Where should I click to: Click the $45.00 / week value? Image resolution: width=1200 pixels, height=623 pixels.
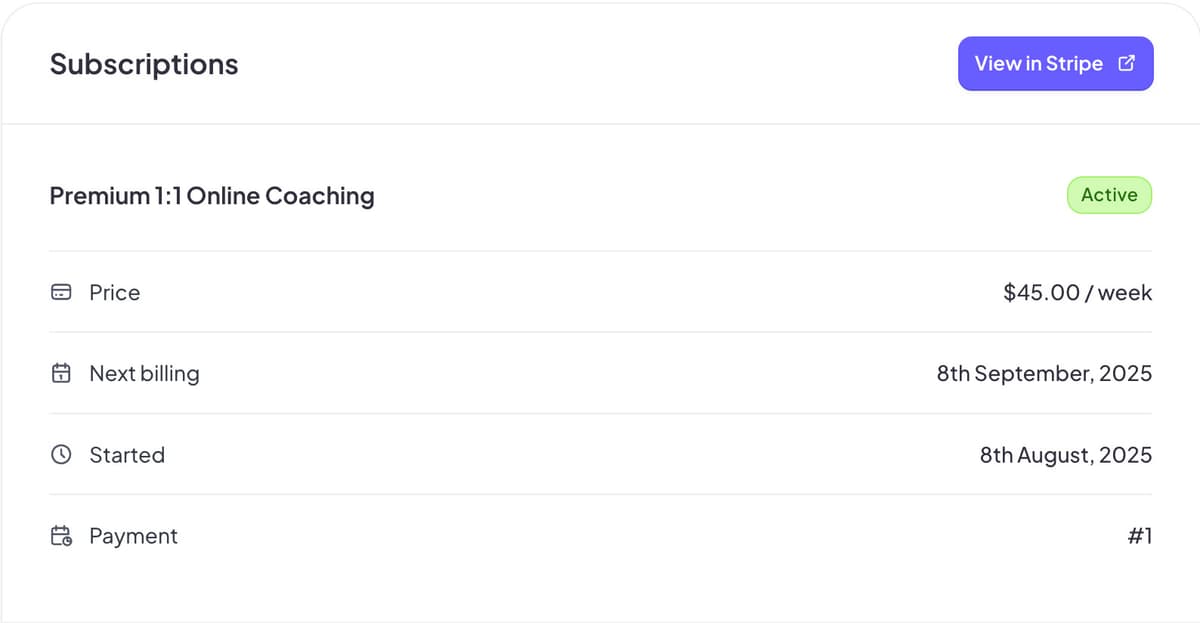coord(1077,293)
